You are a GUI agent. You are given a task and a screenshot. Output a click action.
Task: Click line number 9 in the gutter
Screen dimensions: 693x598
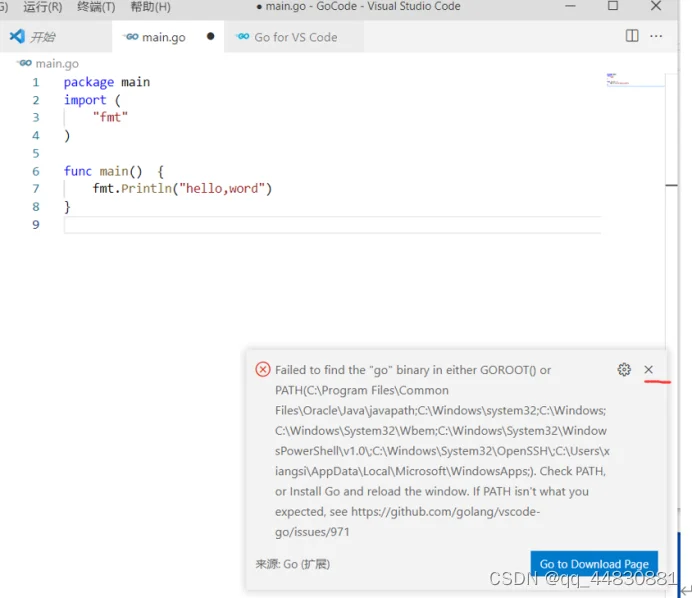36,225
